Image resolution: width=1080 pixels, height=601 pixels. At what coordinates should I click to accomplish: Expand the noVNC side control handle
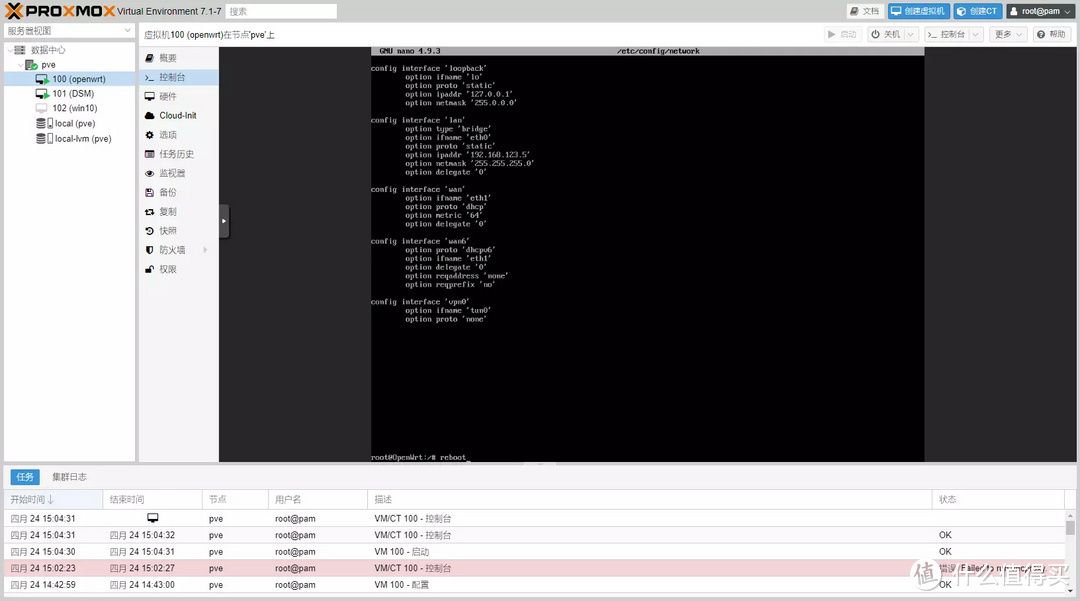click(x=224, y=221)
